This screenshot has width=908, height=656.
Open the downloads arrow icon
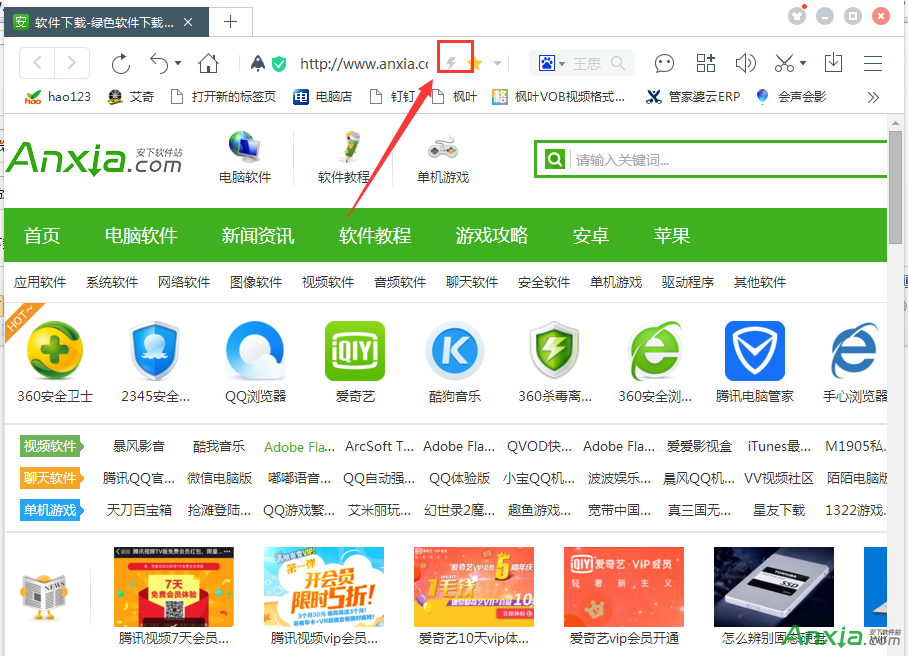[833, 63]
